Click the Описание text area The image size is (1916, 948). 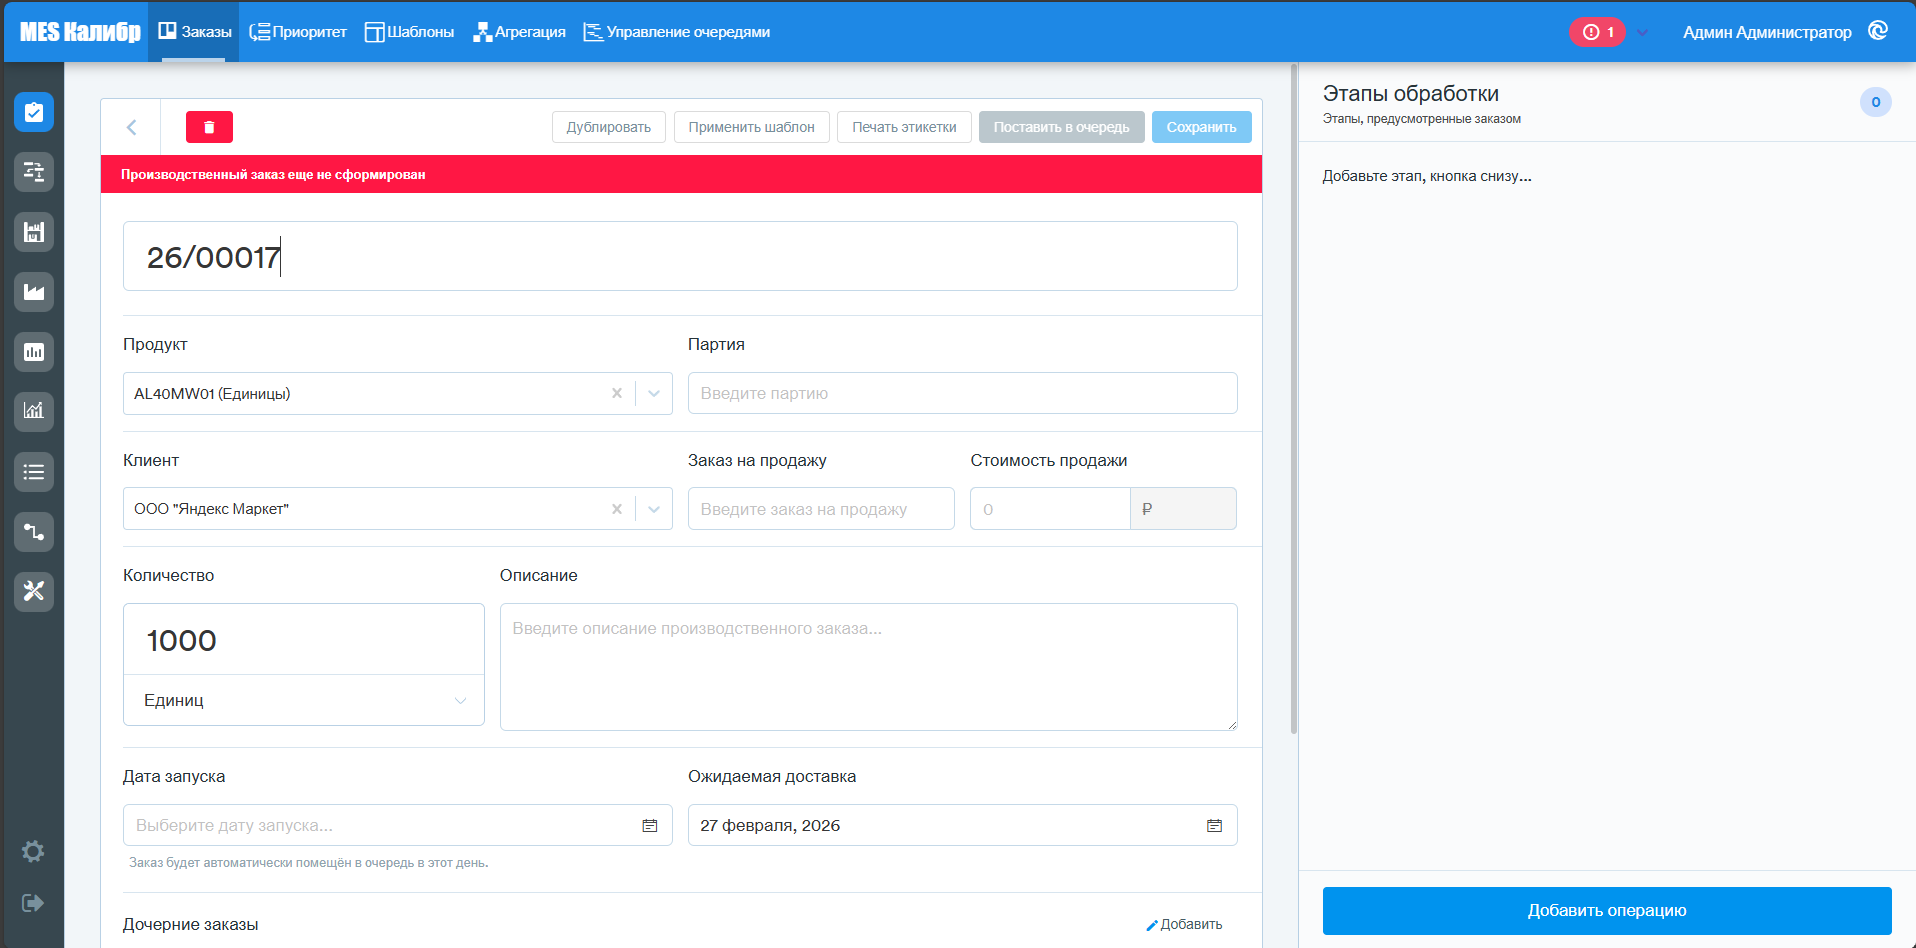[868, 667]
